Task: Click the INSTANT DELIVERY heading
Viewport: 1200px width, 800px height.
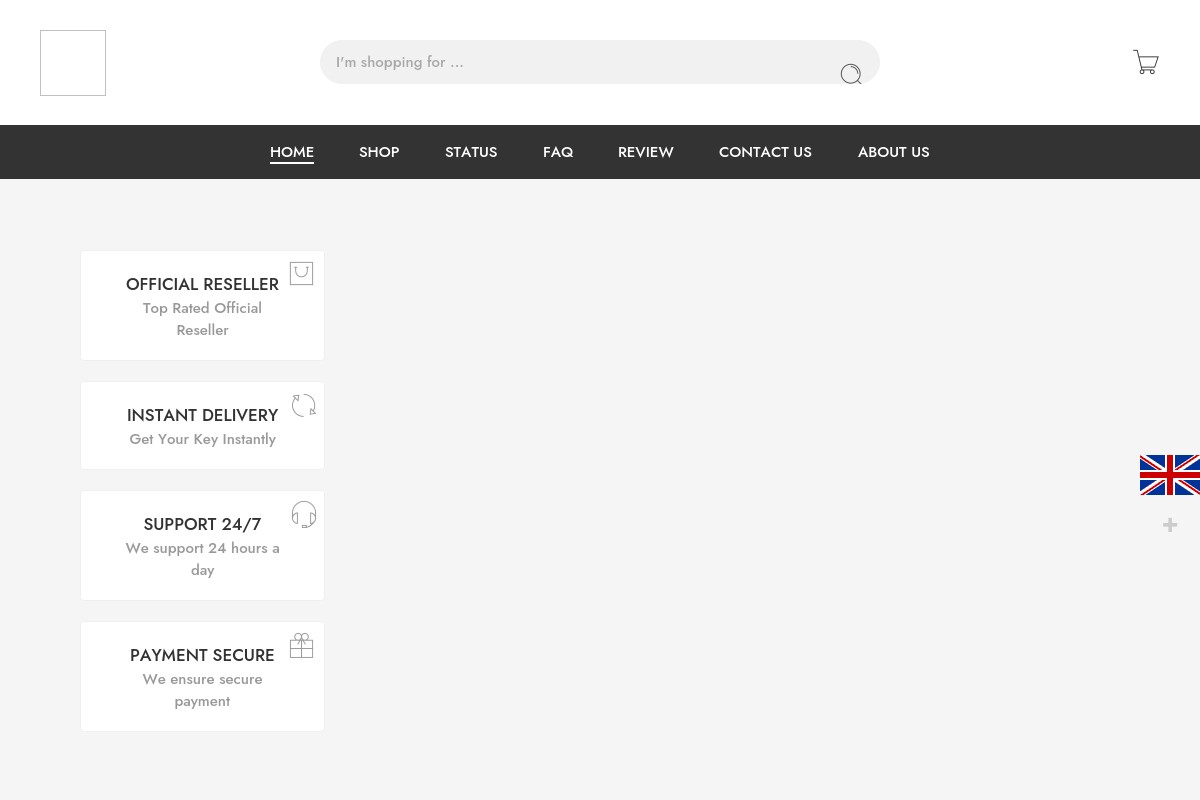Action: [x=202, y=415]
